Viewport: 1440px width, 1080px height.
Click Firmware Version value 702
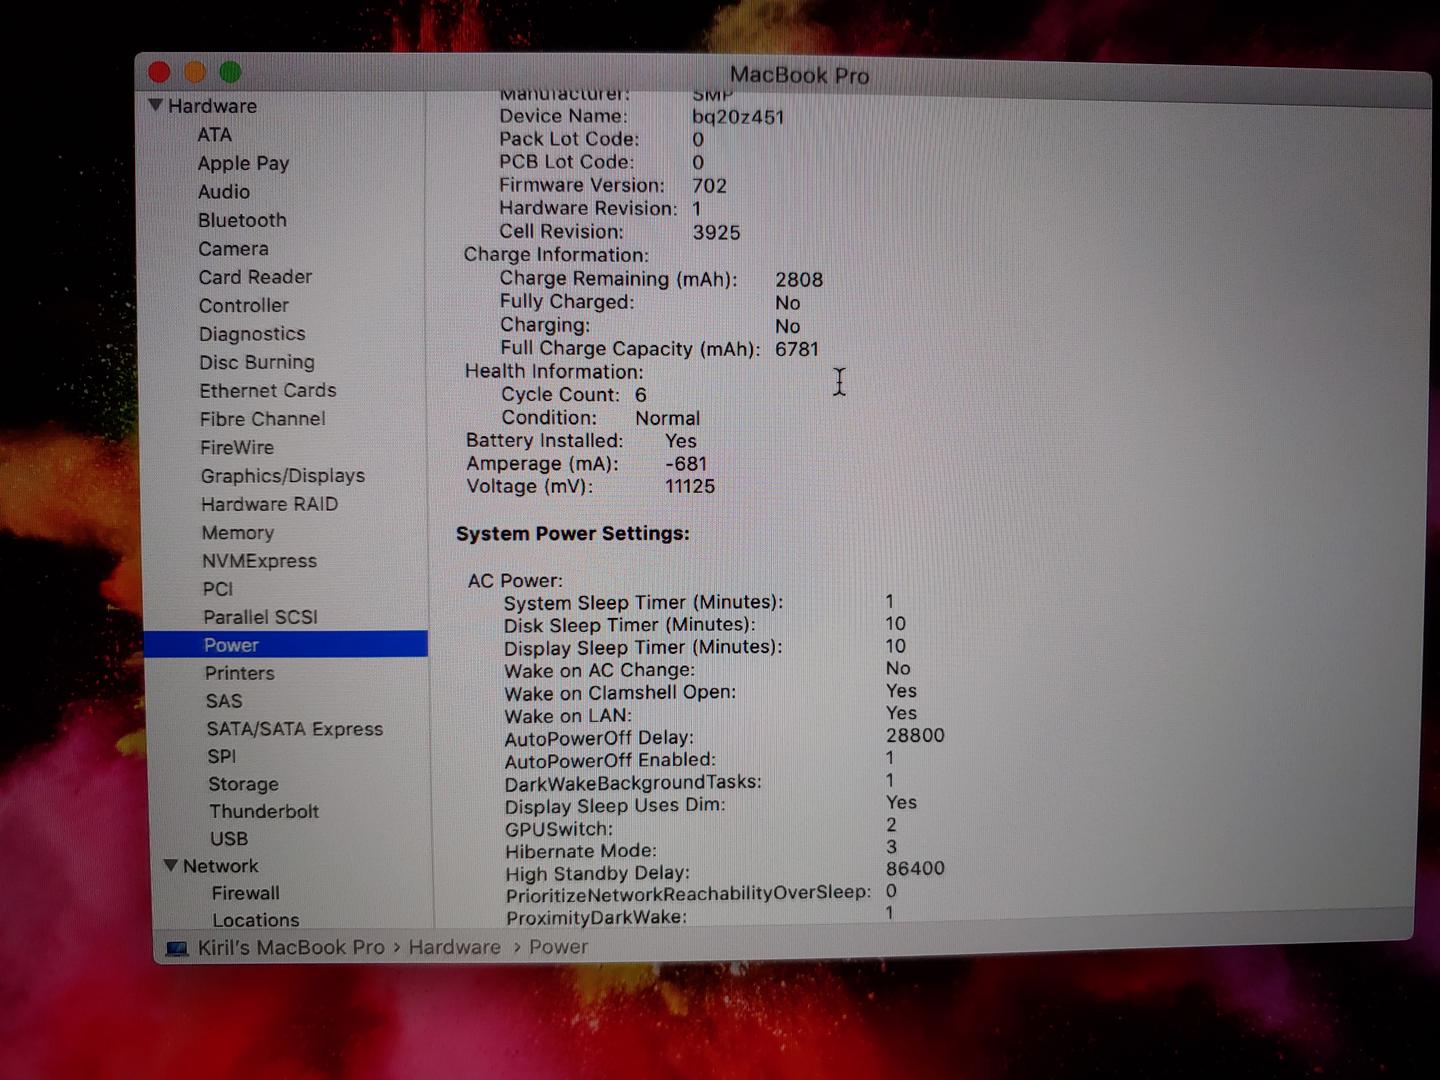coord(709,186)
